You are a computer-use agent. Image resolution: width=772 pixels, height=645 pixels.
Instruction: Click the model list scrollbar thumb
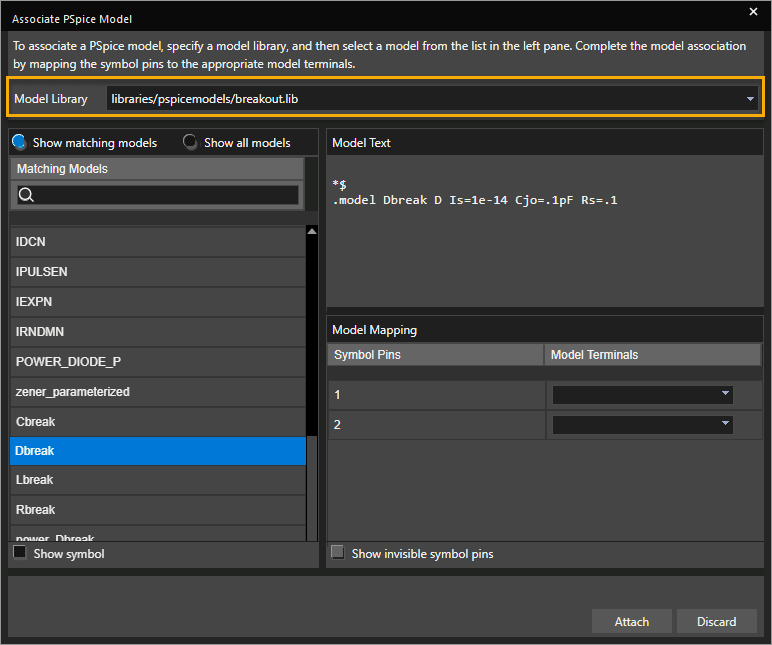pyautogui.click(x=312, y=488)
